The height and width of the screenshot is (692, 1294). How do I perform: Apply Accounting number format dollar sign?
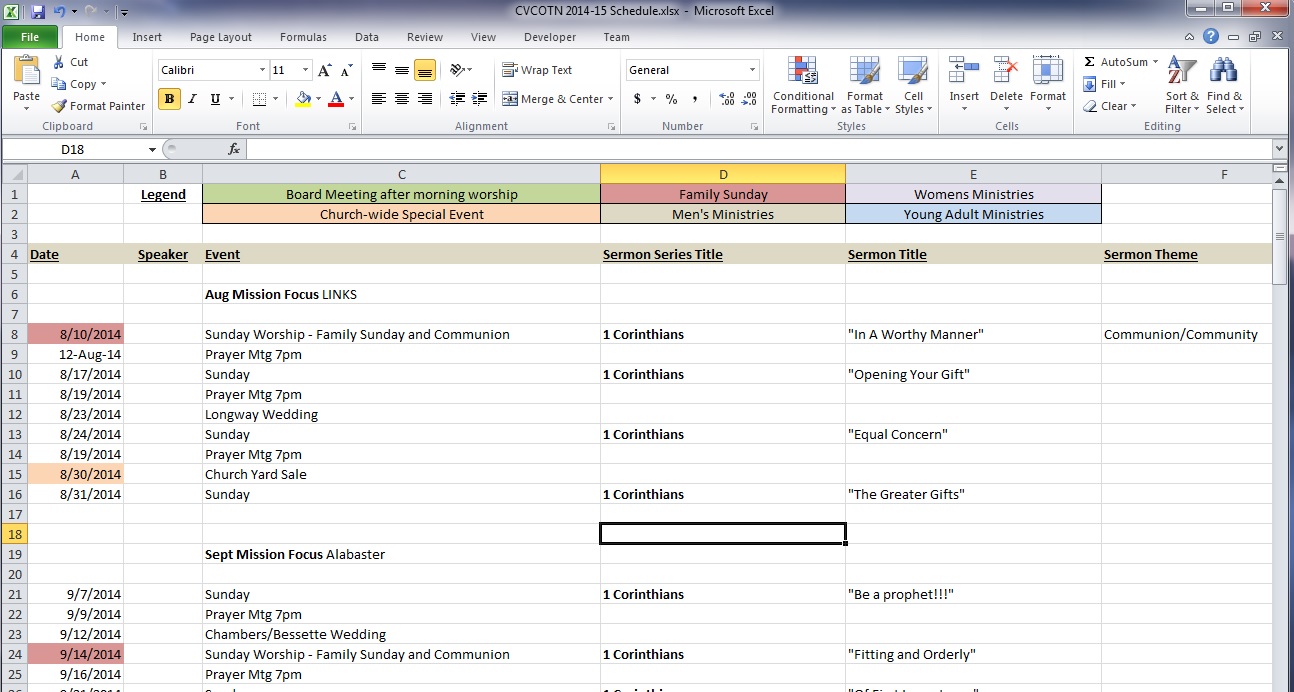point(638,99)
